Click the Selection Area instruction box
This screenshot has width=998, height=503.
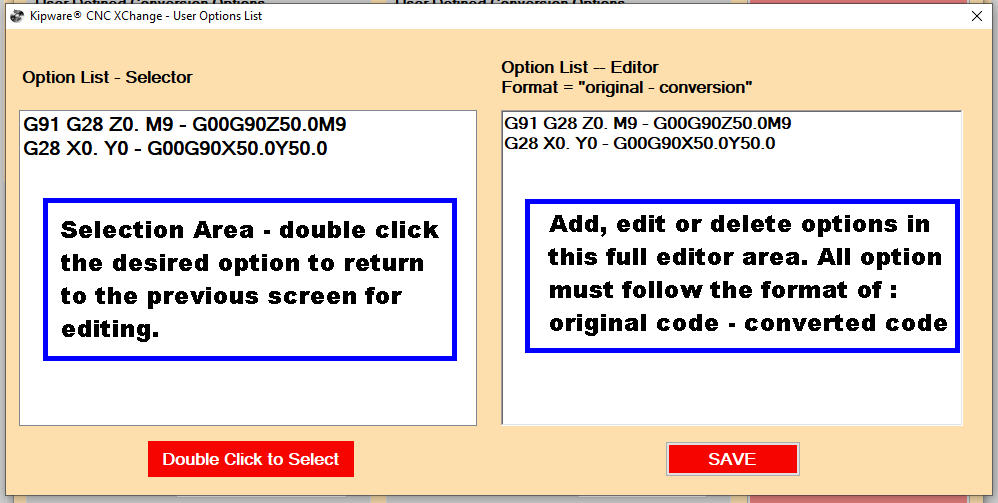[250, 280]
